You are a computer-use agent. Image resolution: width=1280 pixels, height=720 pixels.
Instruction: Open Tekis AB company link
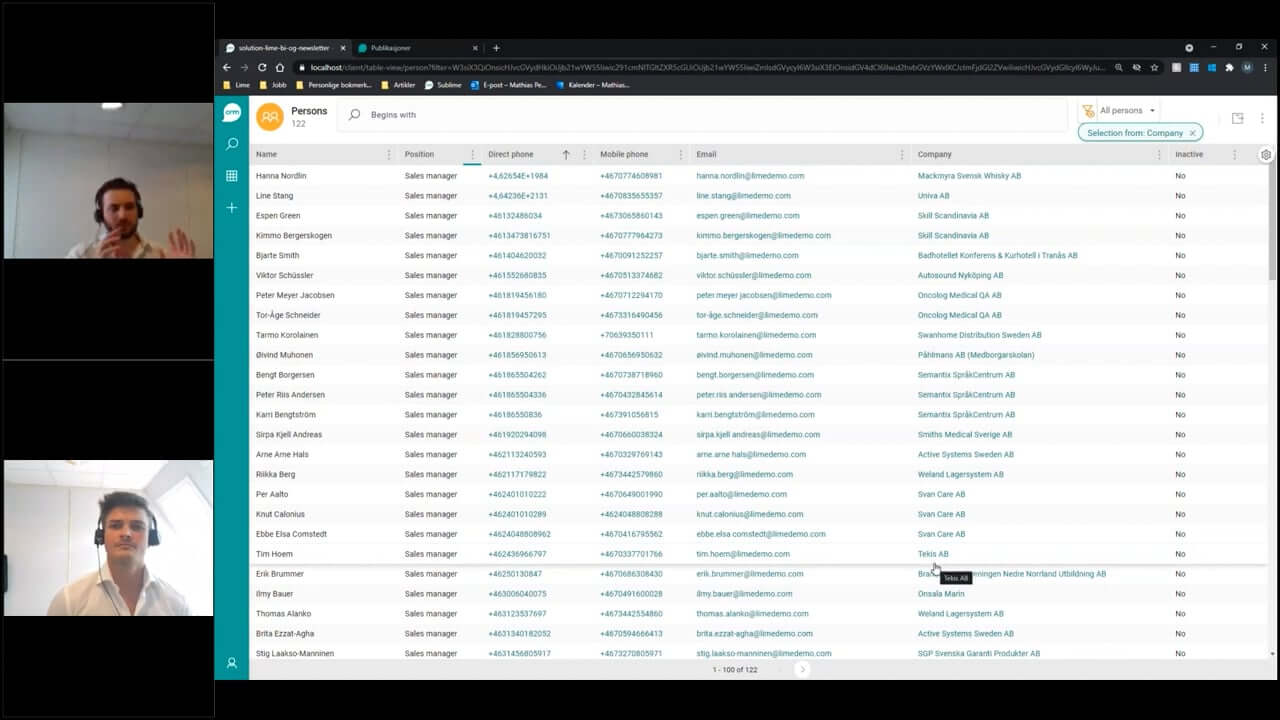pos(933,554)
